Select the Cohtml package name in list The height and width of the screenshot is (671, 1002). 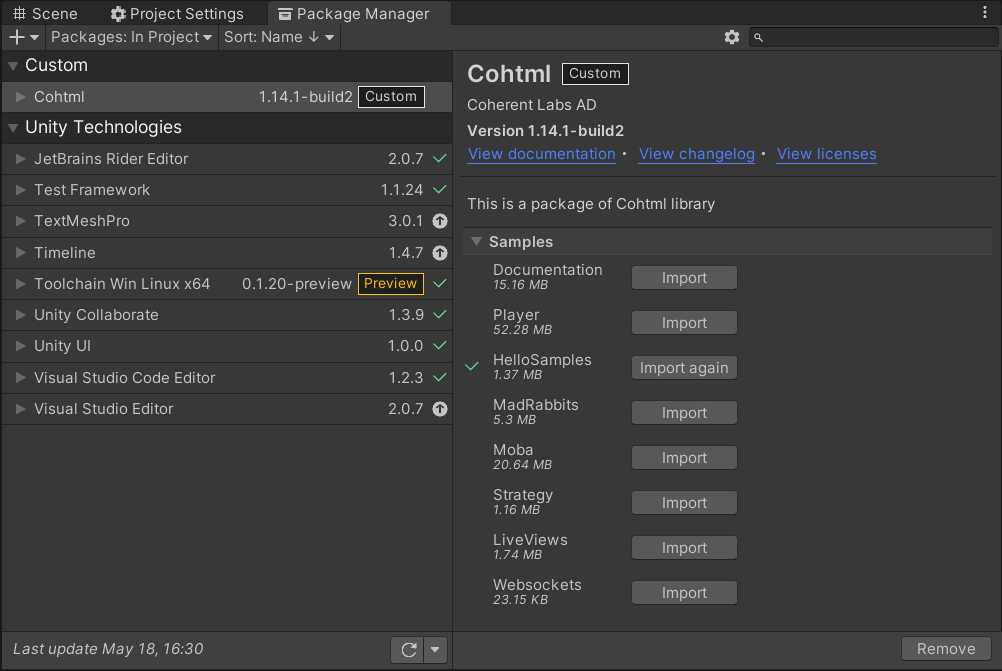(x=59, y=96)
